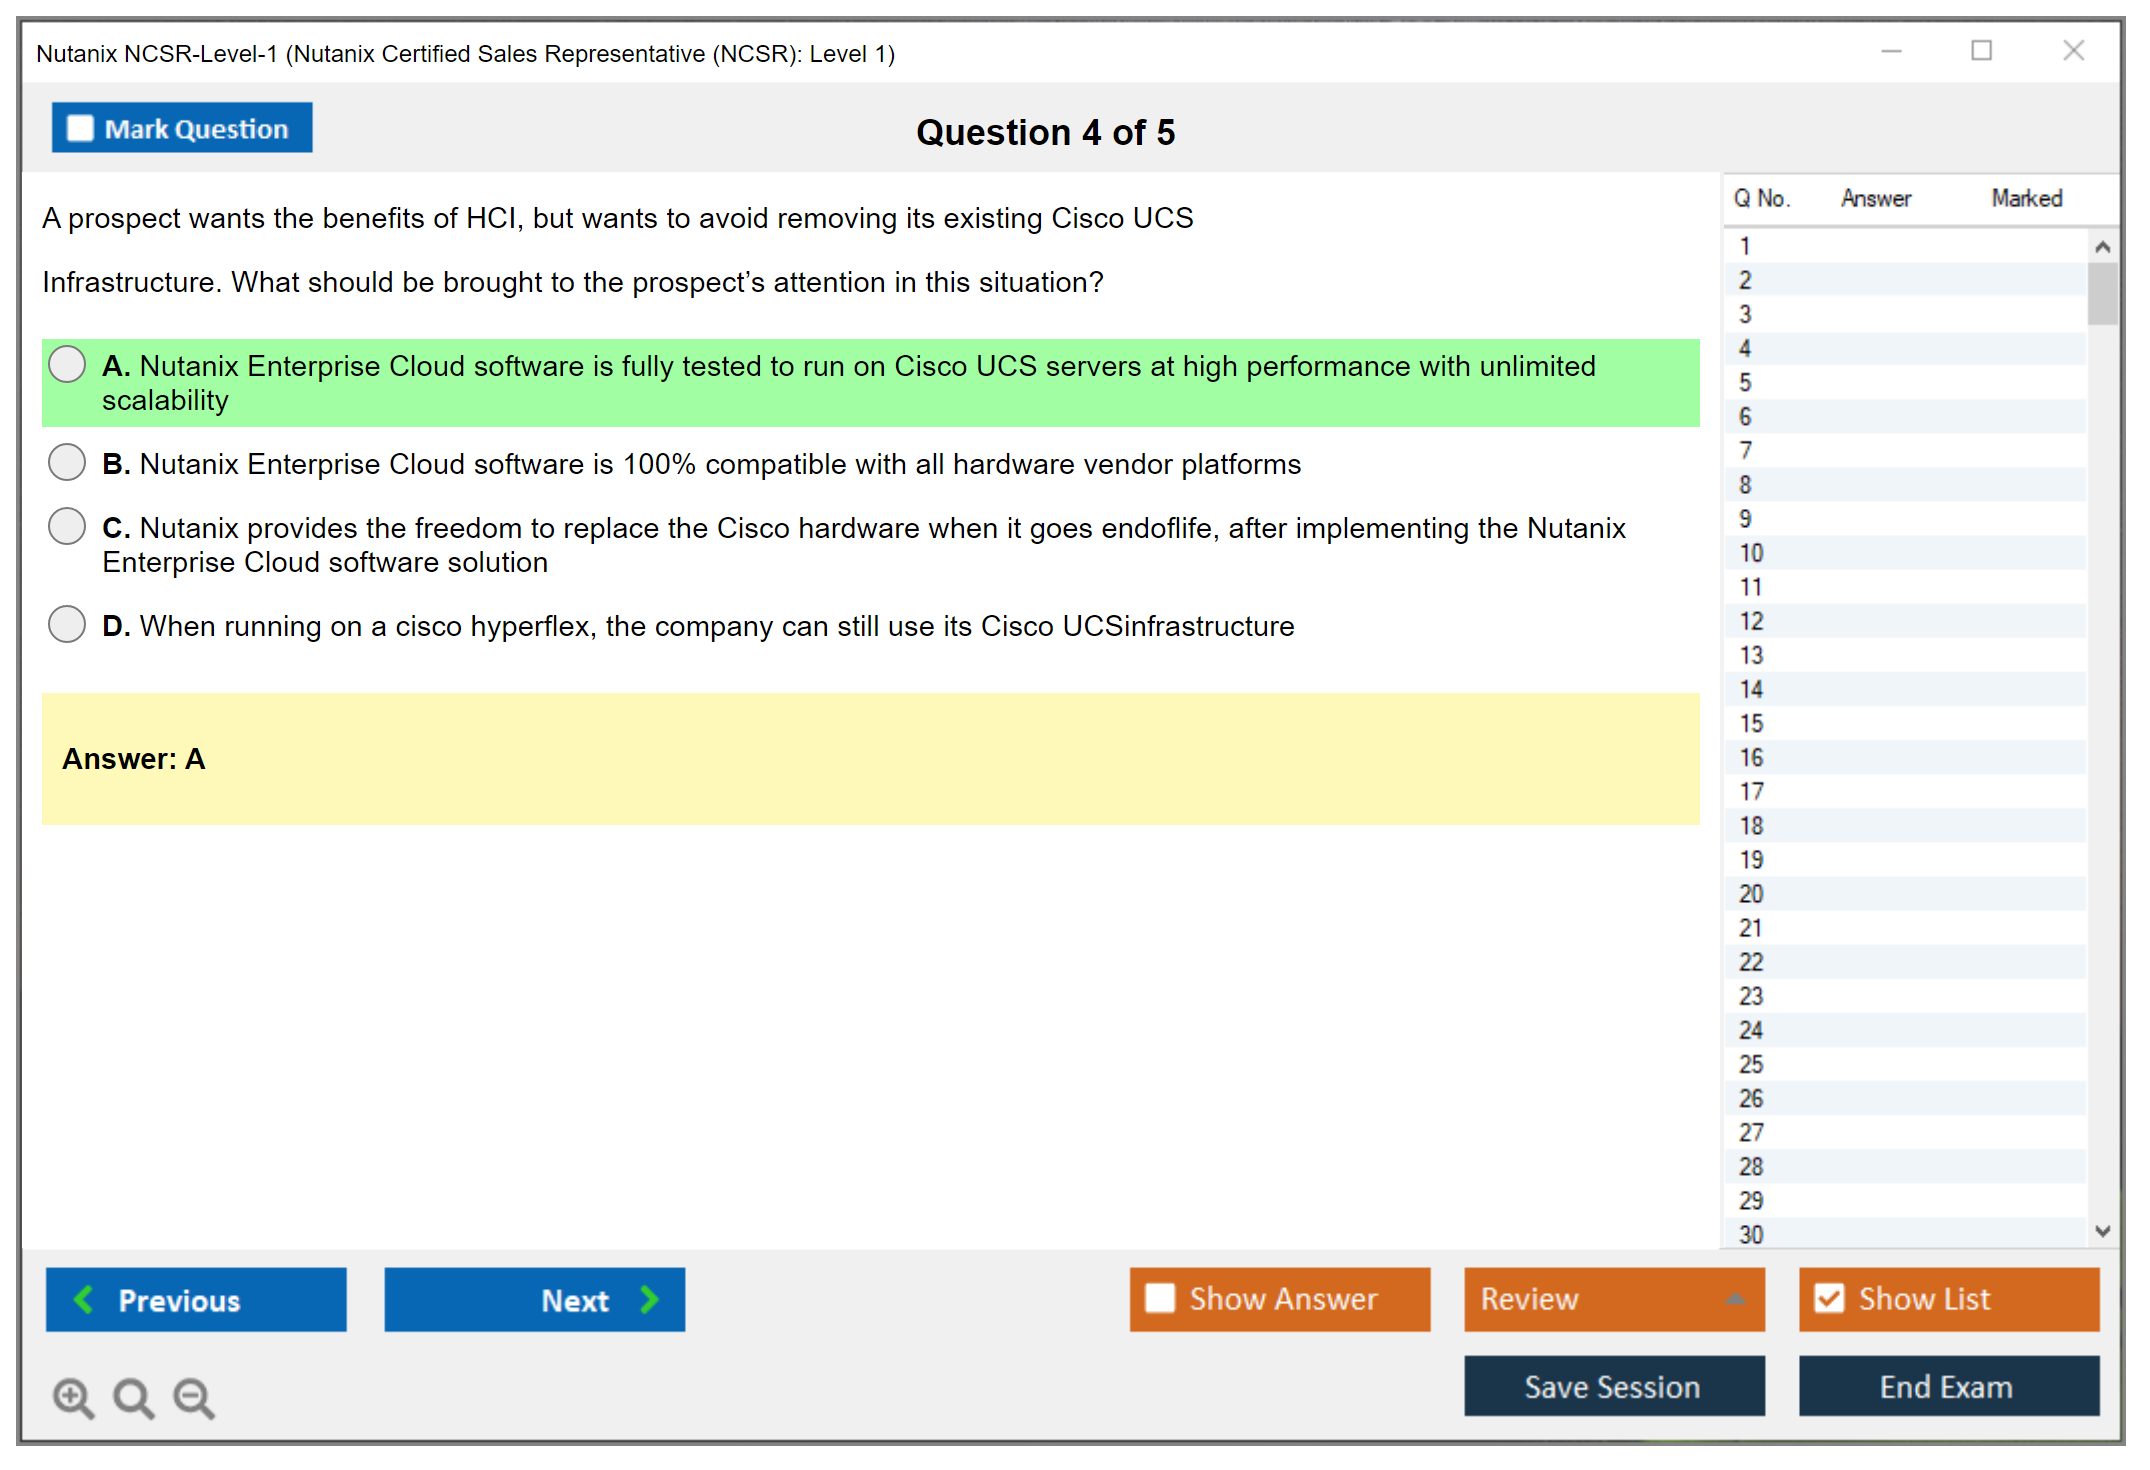The width and height of the screenshot is (2150, 1470).
Task: Select answer option B radio button
Action: coord(67,462)
